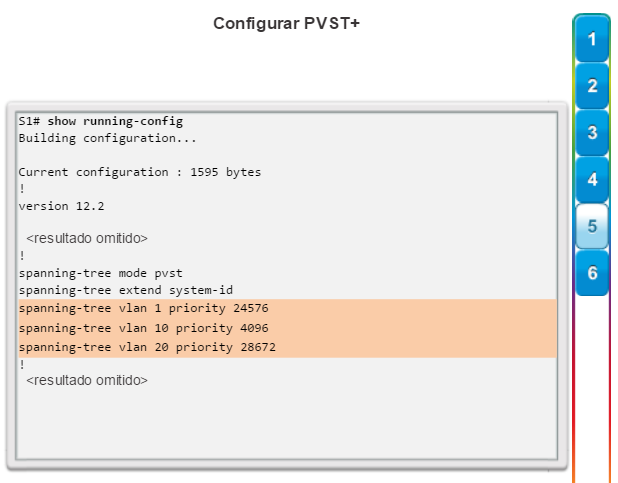The width and height of the screenshot is (618, 483).
Task: Click 'spanning-tree extend system-id' line
Action: tap(126, 290)
